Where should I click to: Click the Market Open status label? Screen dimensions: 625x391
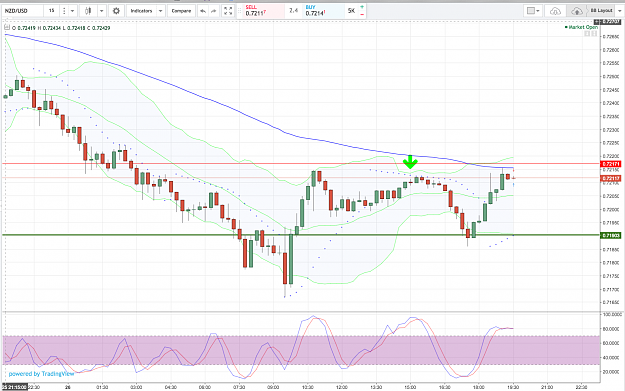[582, 27]
